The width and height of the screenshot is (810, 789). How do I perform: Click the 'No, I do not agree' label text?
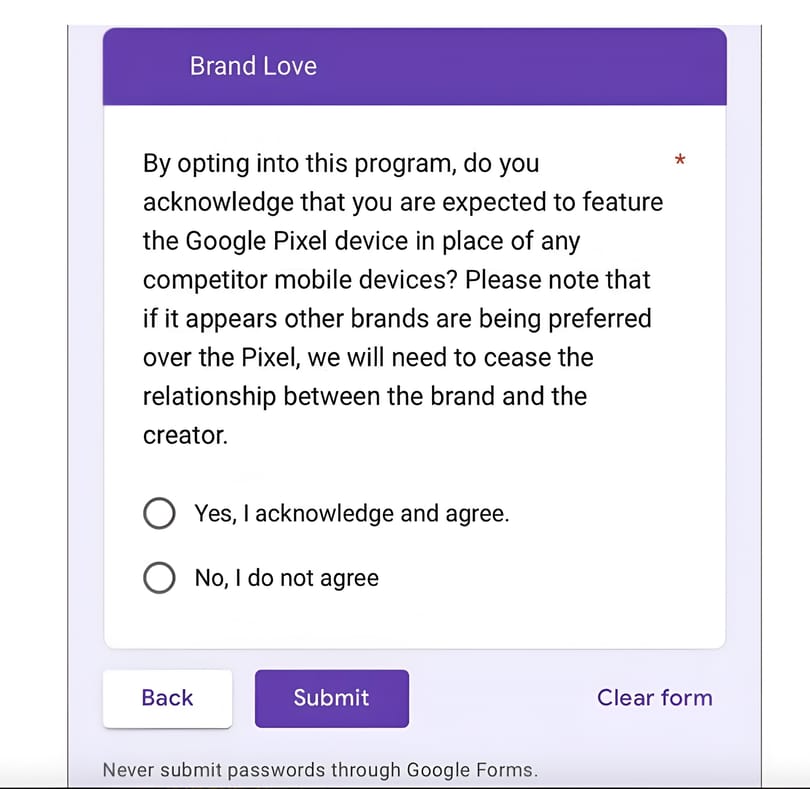click(287, 578)
